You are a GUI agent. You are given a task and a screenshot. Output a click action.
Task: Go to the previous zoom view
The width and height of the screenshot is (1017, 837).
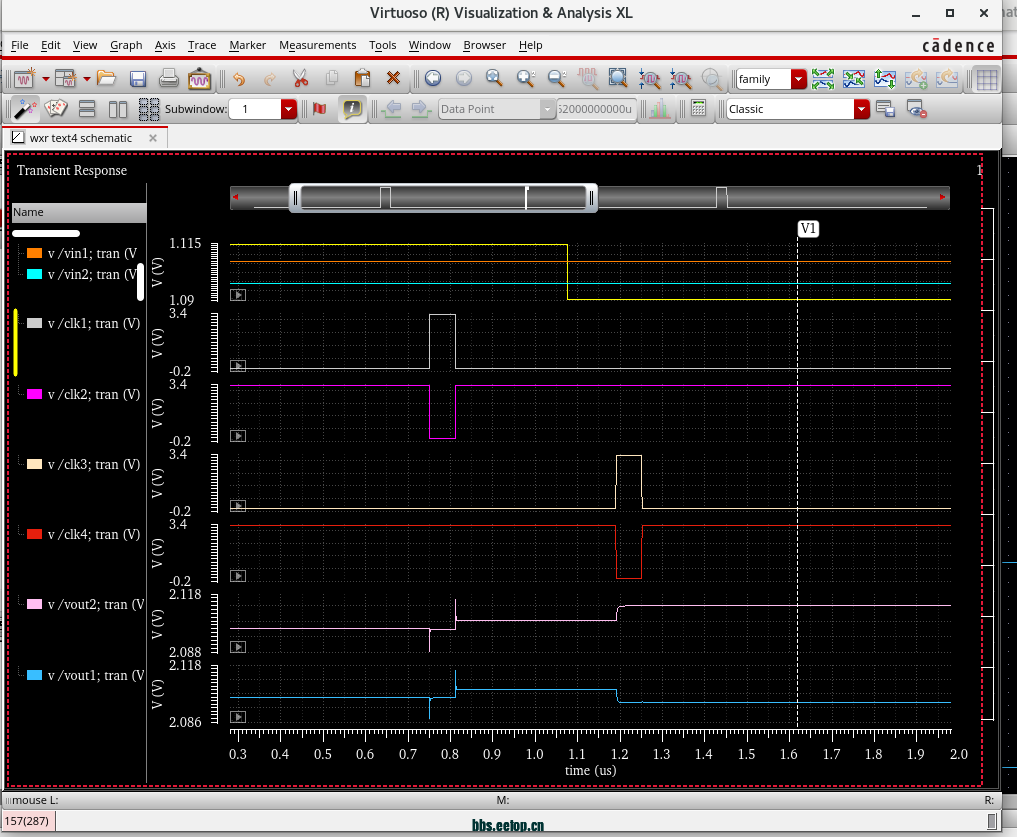433,79
